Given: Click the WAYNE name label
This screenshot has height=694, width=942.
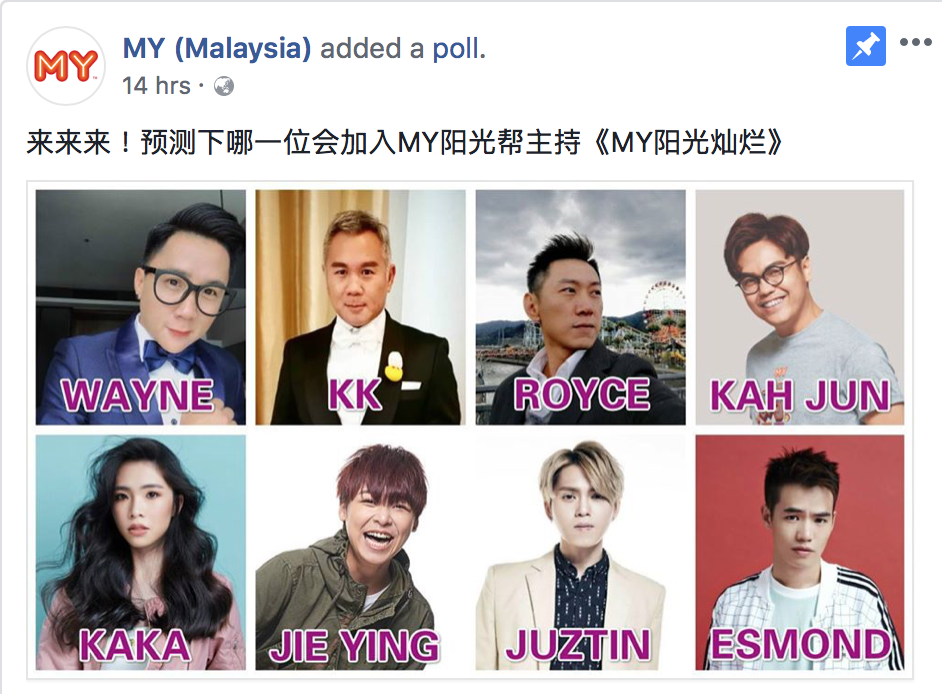Looking at the screenshot, I should 138,395.
